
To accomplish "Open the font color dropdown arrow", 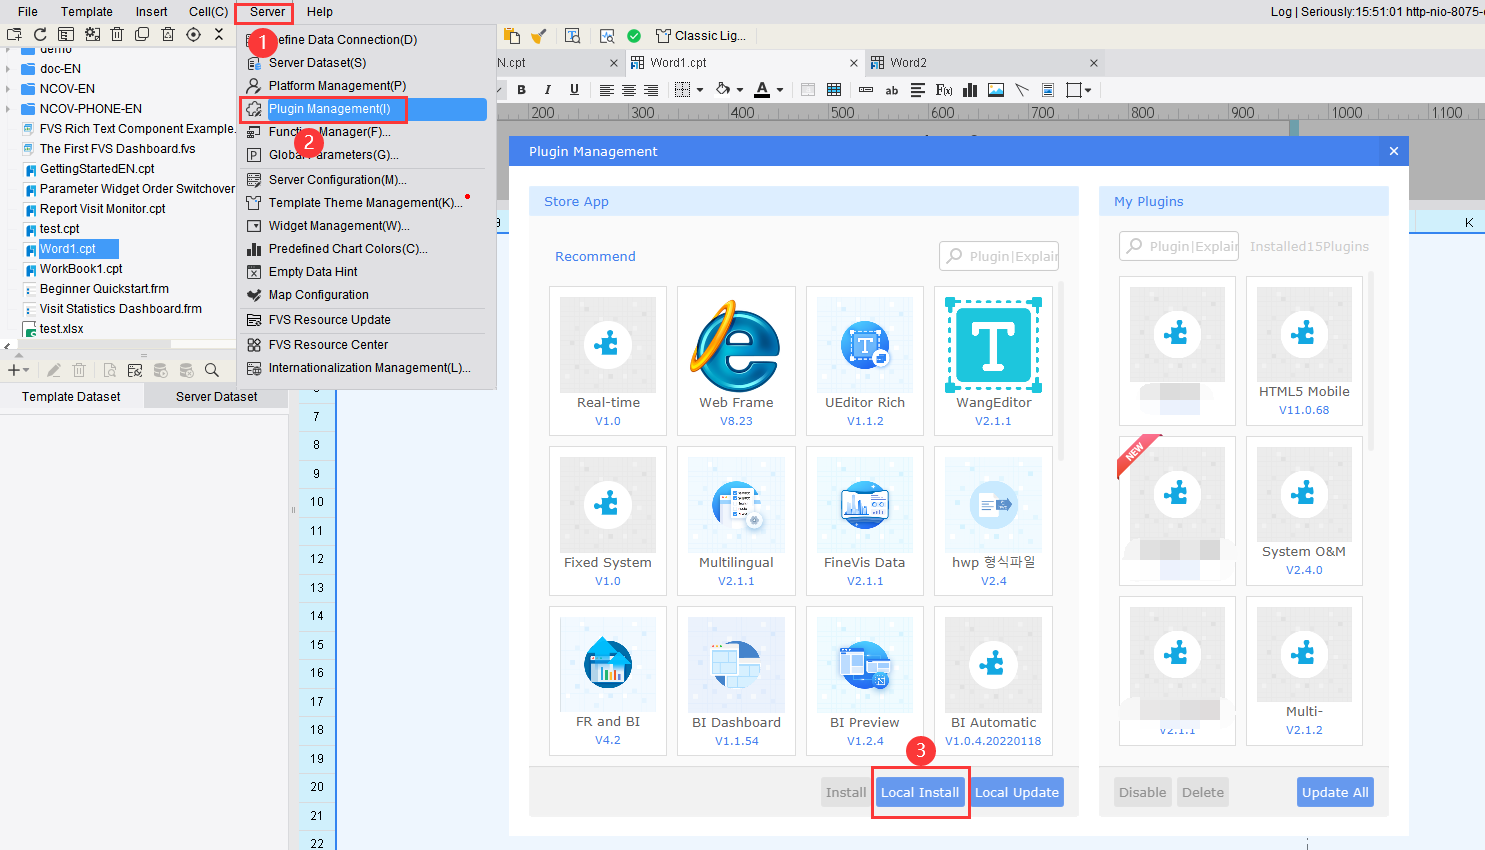I will point(780,90).
